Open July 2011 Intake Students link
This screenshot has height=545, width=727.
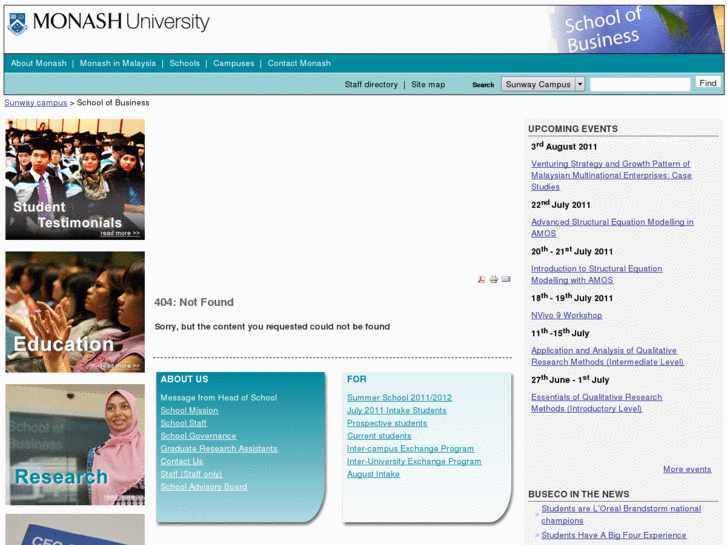coord(396,410)
